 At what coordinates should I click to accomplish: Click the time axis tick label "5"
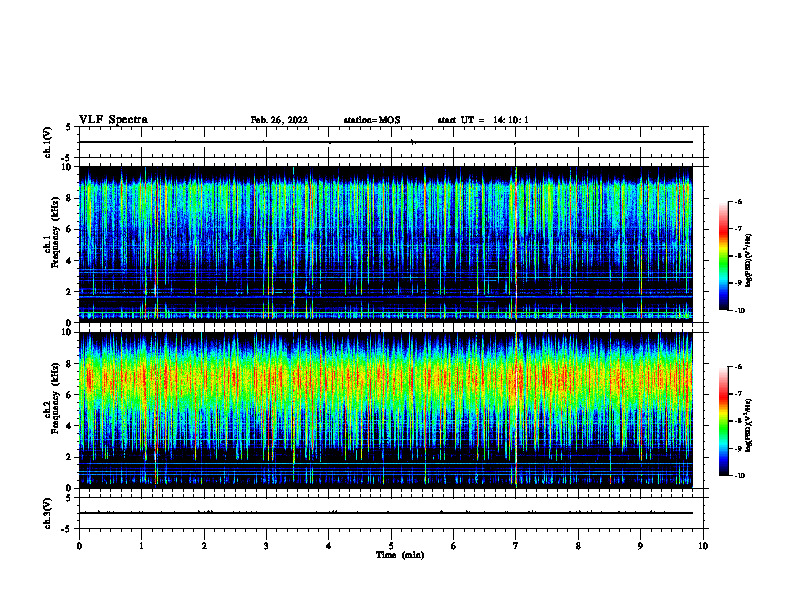coord(391,546)
